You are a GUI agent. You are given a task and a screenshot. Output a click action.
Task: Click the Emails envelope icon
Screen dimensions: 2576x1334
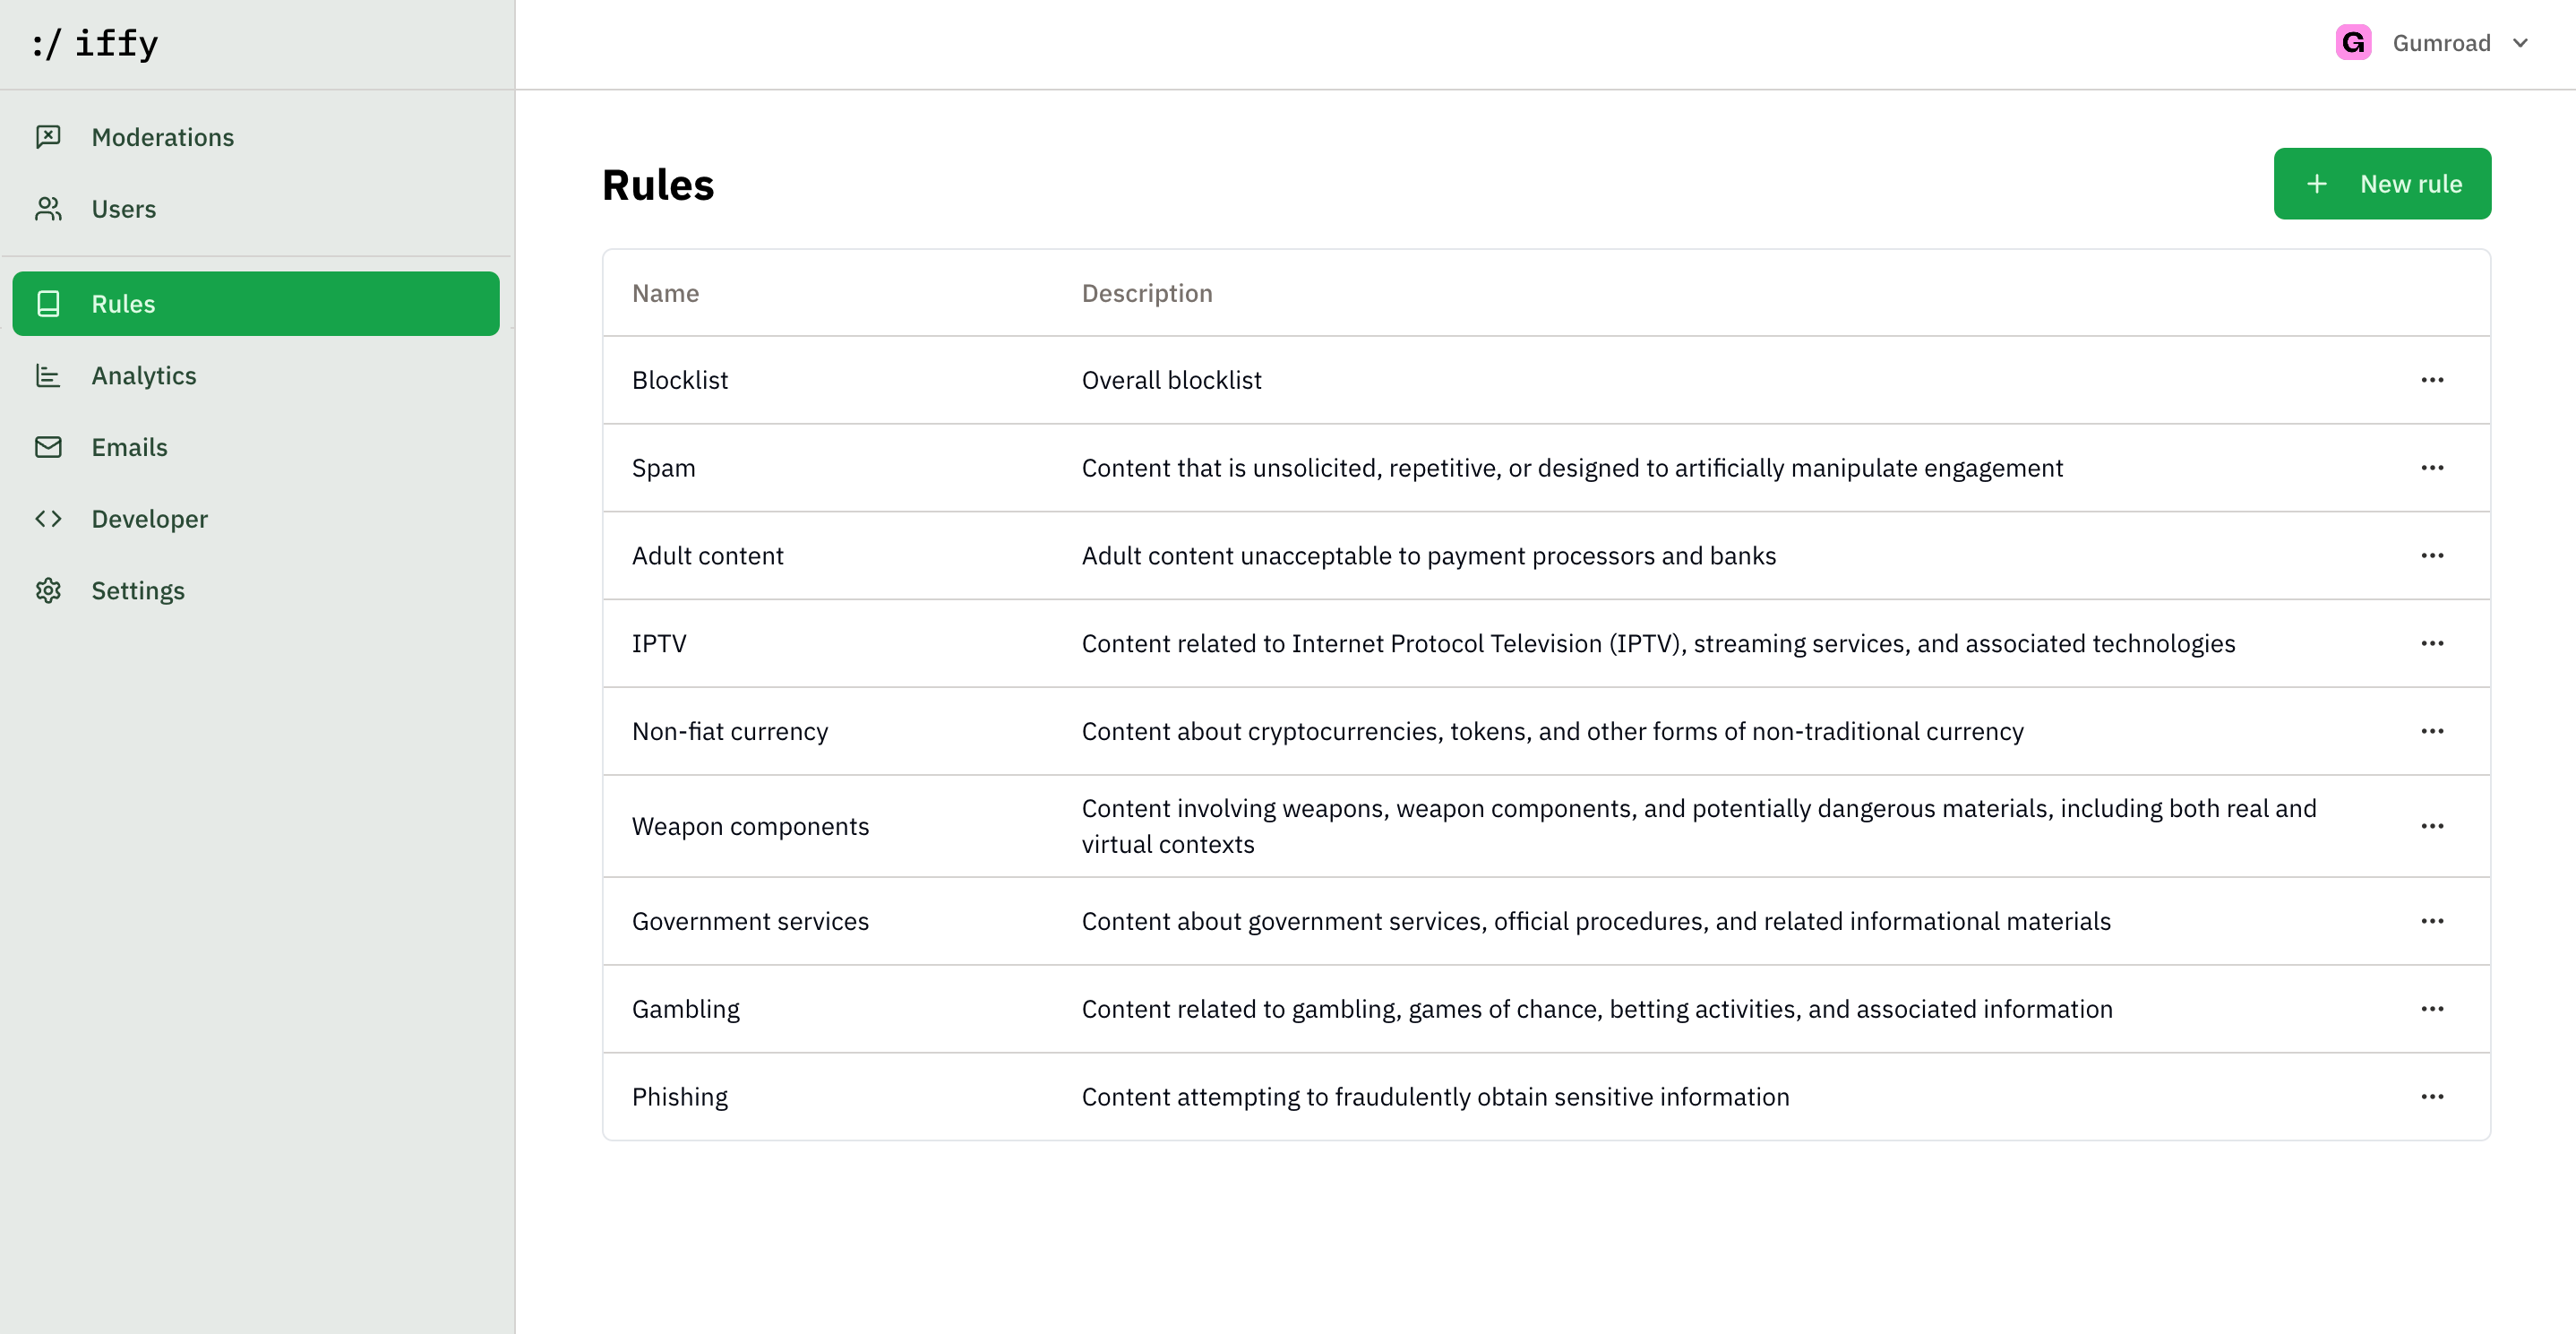pyautogui.click(x=48, y=447)
